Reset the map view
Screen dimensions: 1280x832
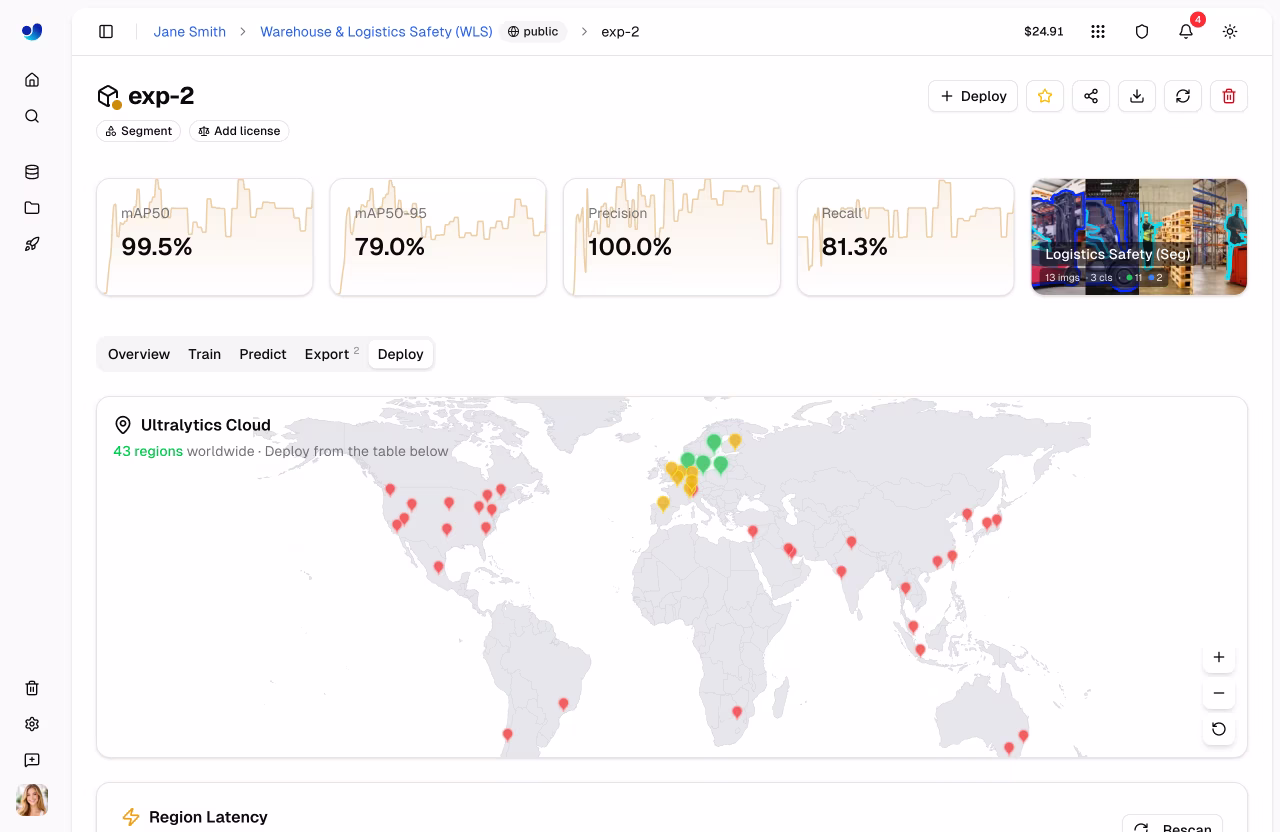(x=1219, y=729)
